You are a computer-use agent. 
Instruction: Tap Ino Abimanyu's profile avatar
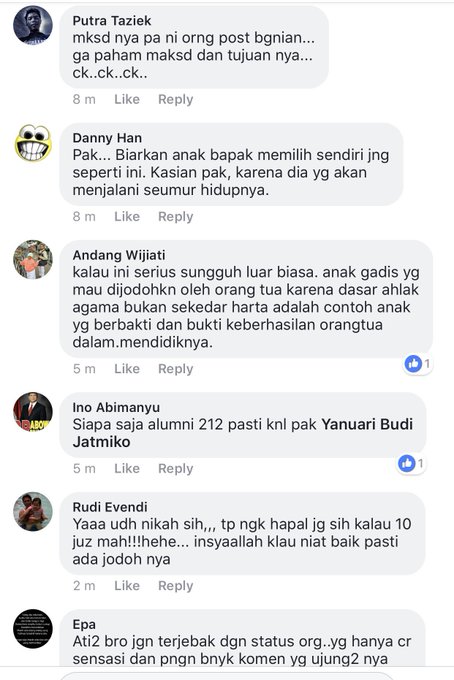[33, 412]
